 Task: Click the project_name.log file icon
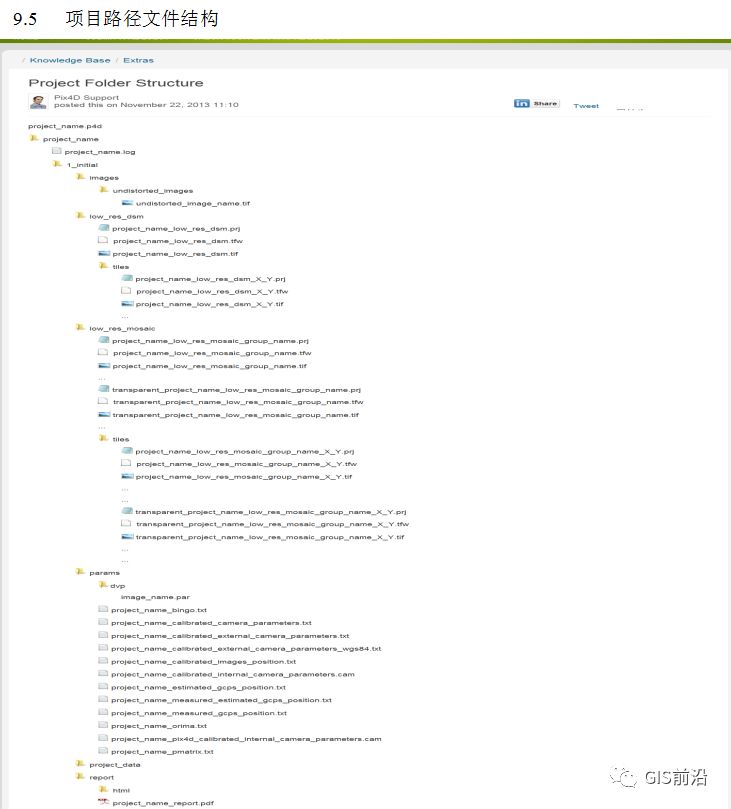click(57, 151)
